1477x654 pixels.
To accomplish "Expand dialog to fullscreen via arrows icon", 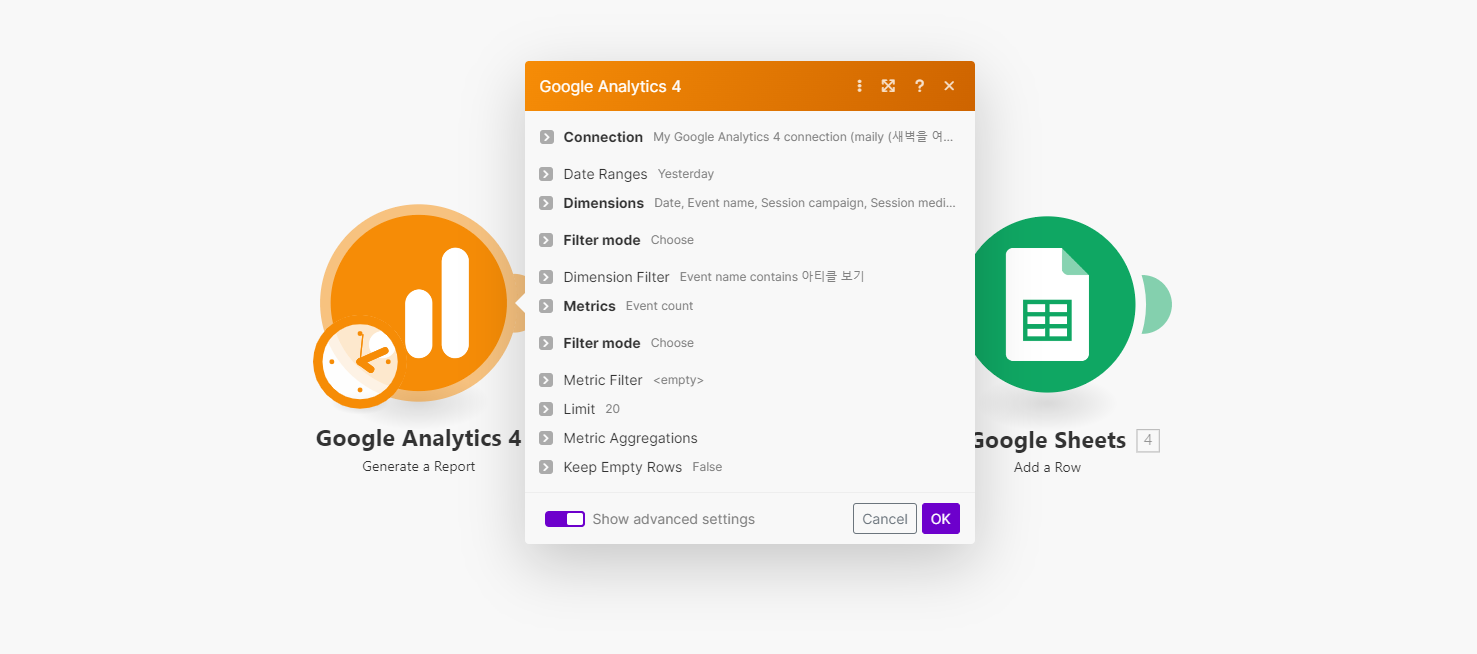I will (888, 86).
